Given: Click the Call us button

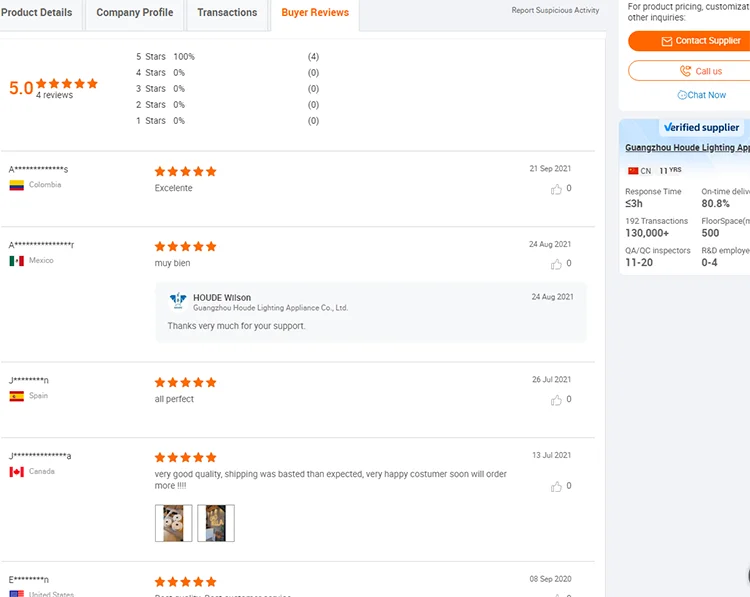Looking at the screenshot, I should [689, 71].
